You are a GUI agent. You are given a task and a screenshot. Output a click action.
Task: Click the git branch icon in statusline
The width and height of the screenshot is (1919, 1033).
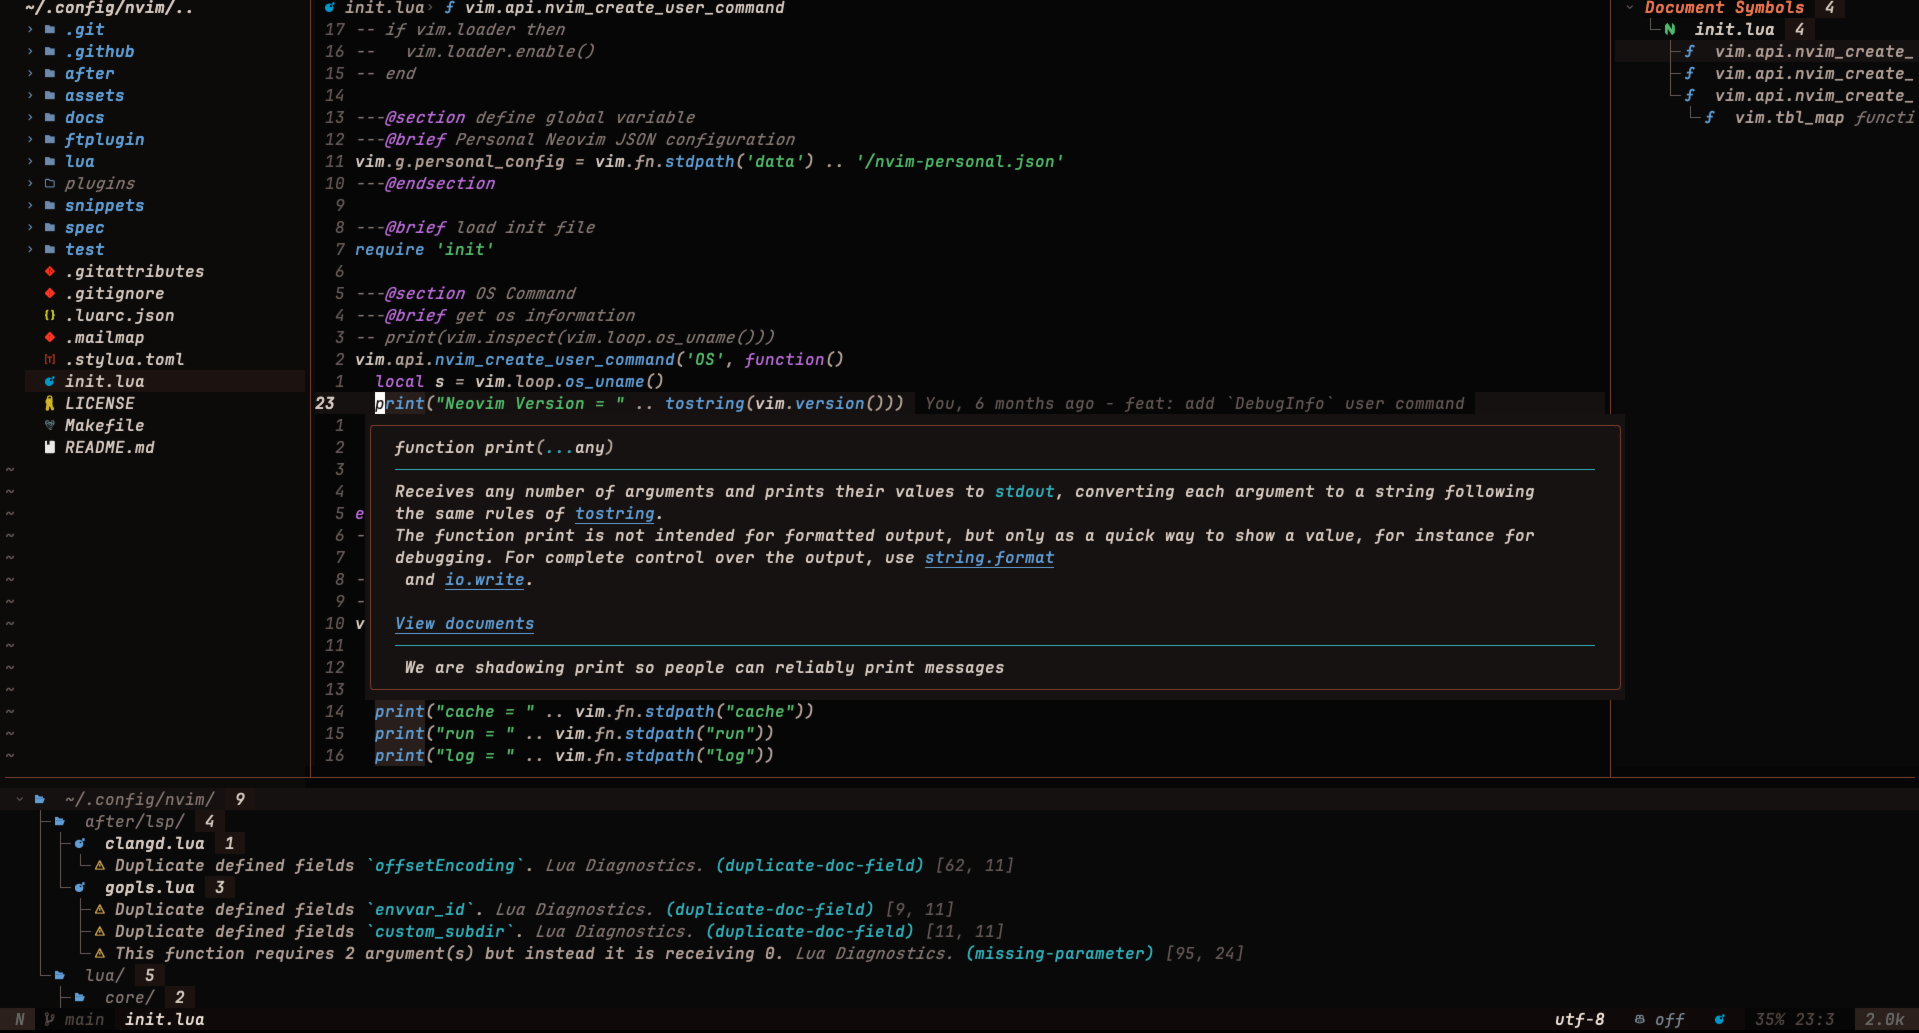coord(50,1020)
